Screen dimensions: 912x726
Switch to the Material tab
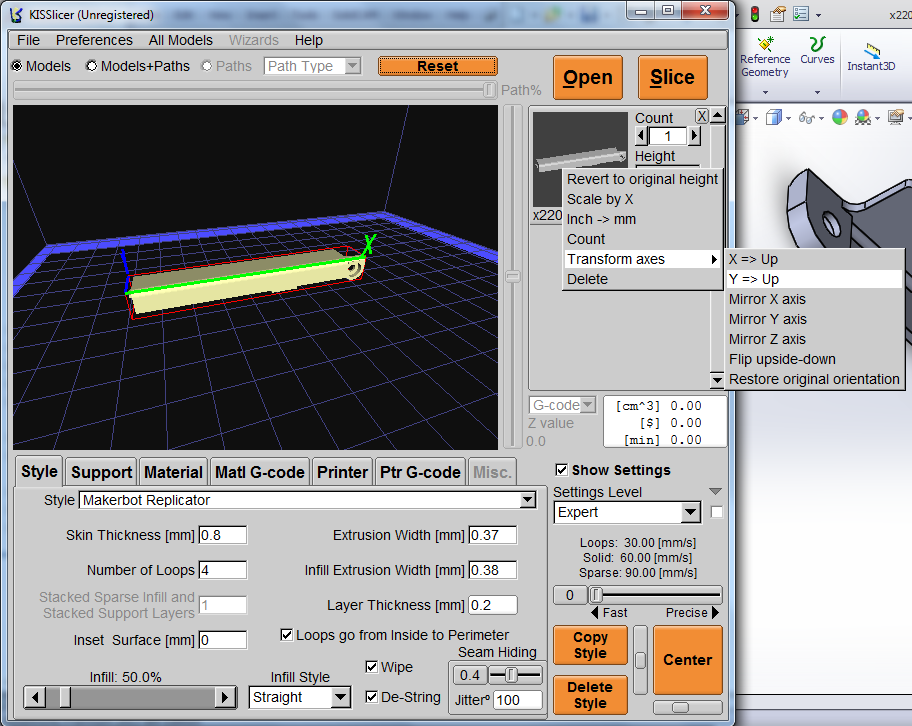click(x=173, y=472)
